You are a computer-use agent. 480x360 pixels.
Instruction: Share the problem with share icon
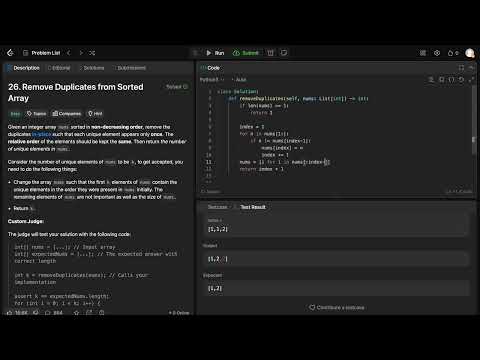pos(89,313)
